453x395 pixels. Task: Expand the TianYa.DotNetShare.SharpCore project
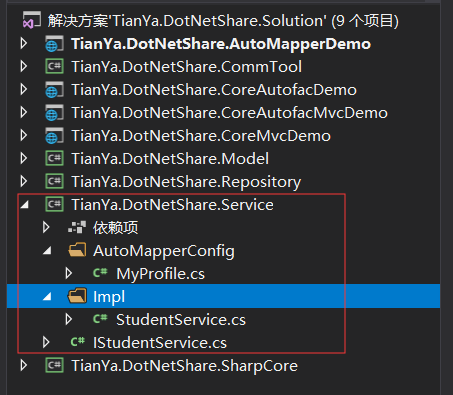pos(24,365)
